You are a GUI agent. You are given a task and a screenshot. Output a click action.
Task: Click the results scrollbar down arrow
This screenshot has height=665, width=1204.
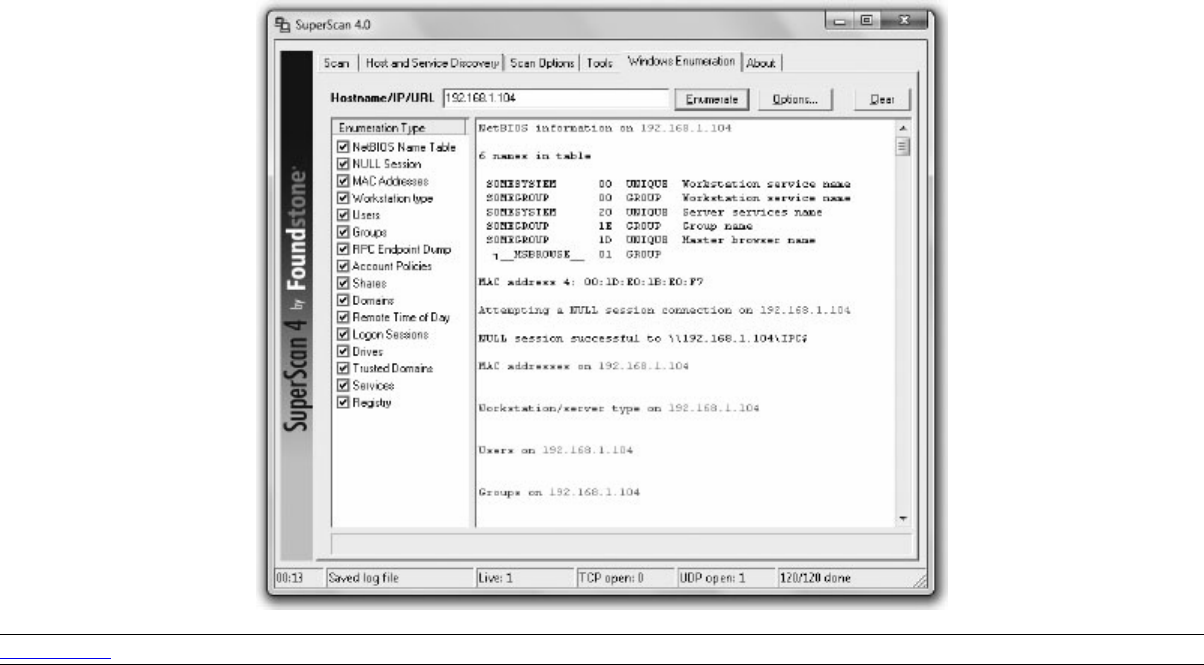(x=903, y=520)
